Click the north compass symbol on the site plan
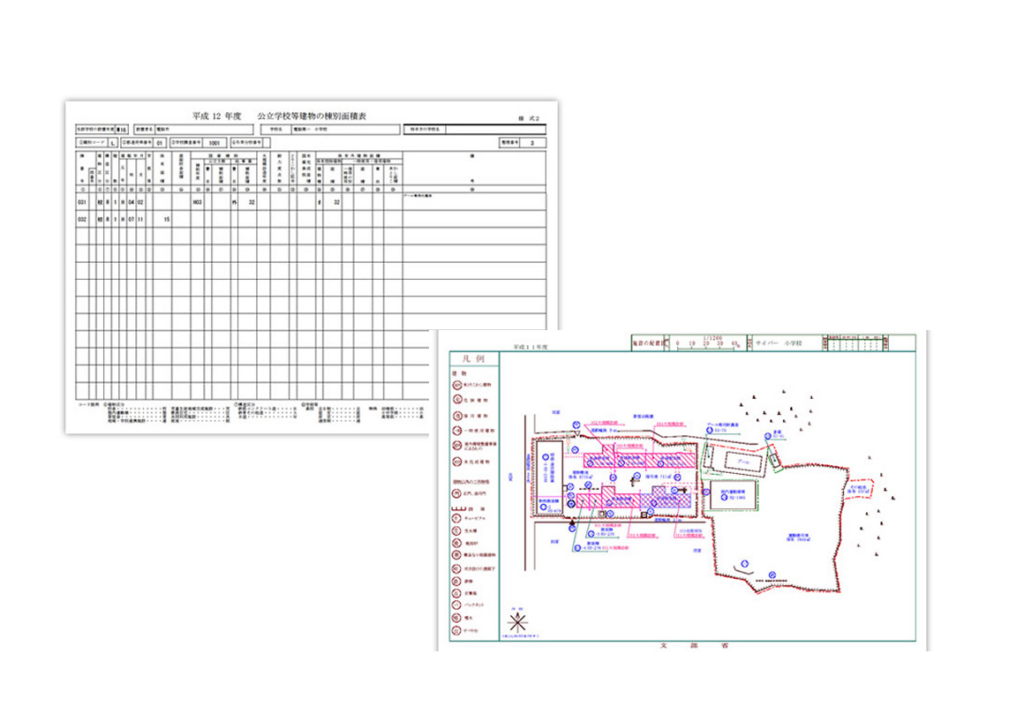 click(517, 621)
